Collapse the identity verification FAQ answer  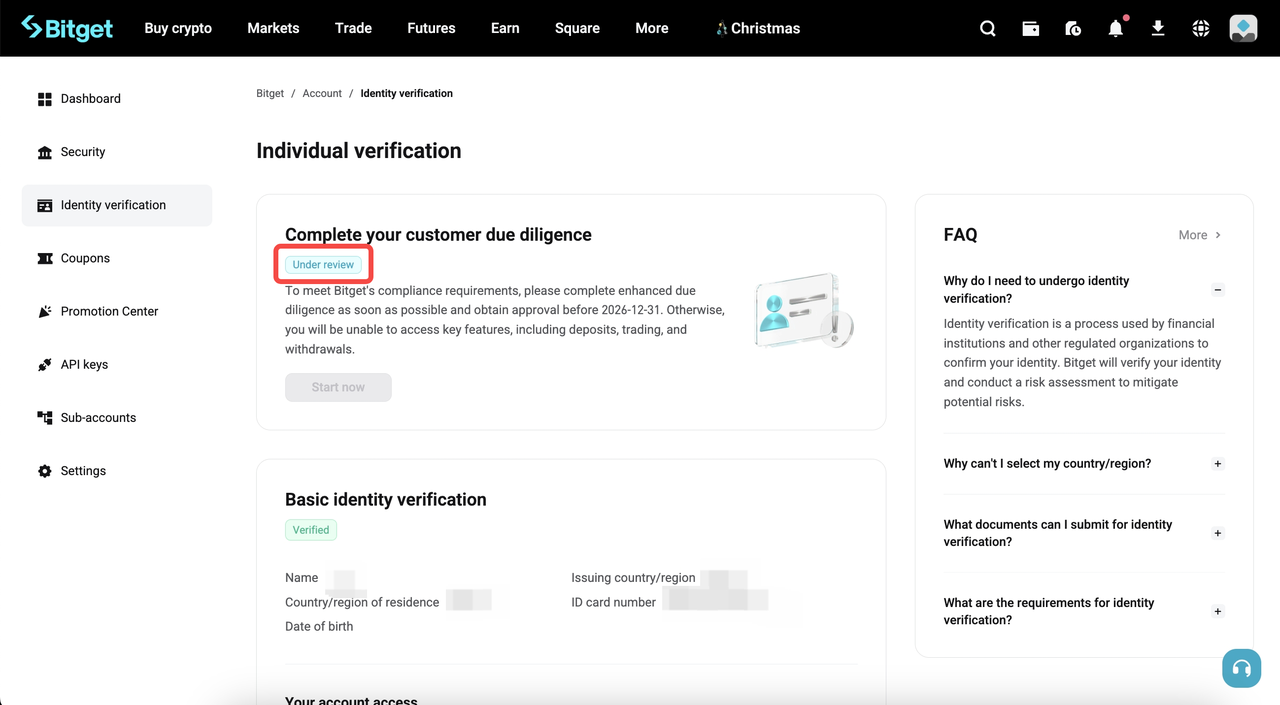click(1217, 289)
